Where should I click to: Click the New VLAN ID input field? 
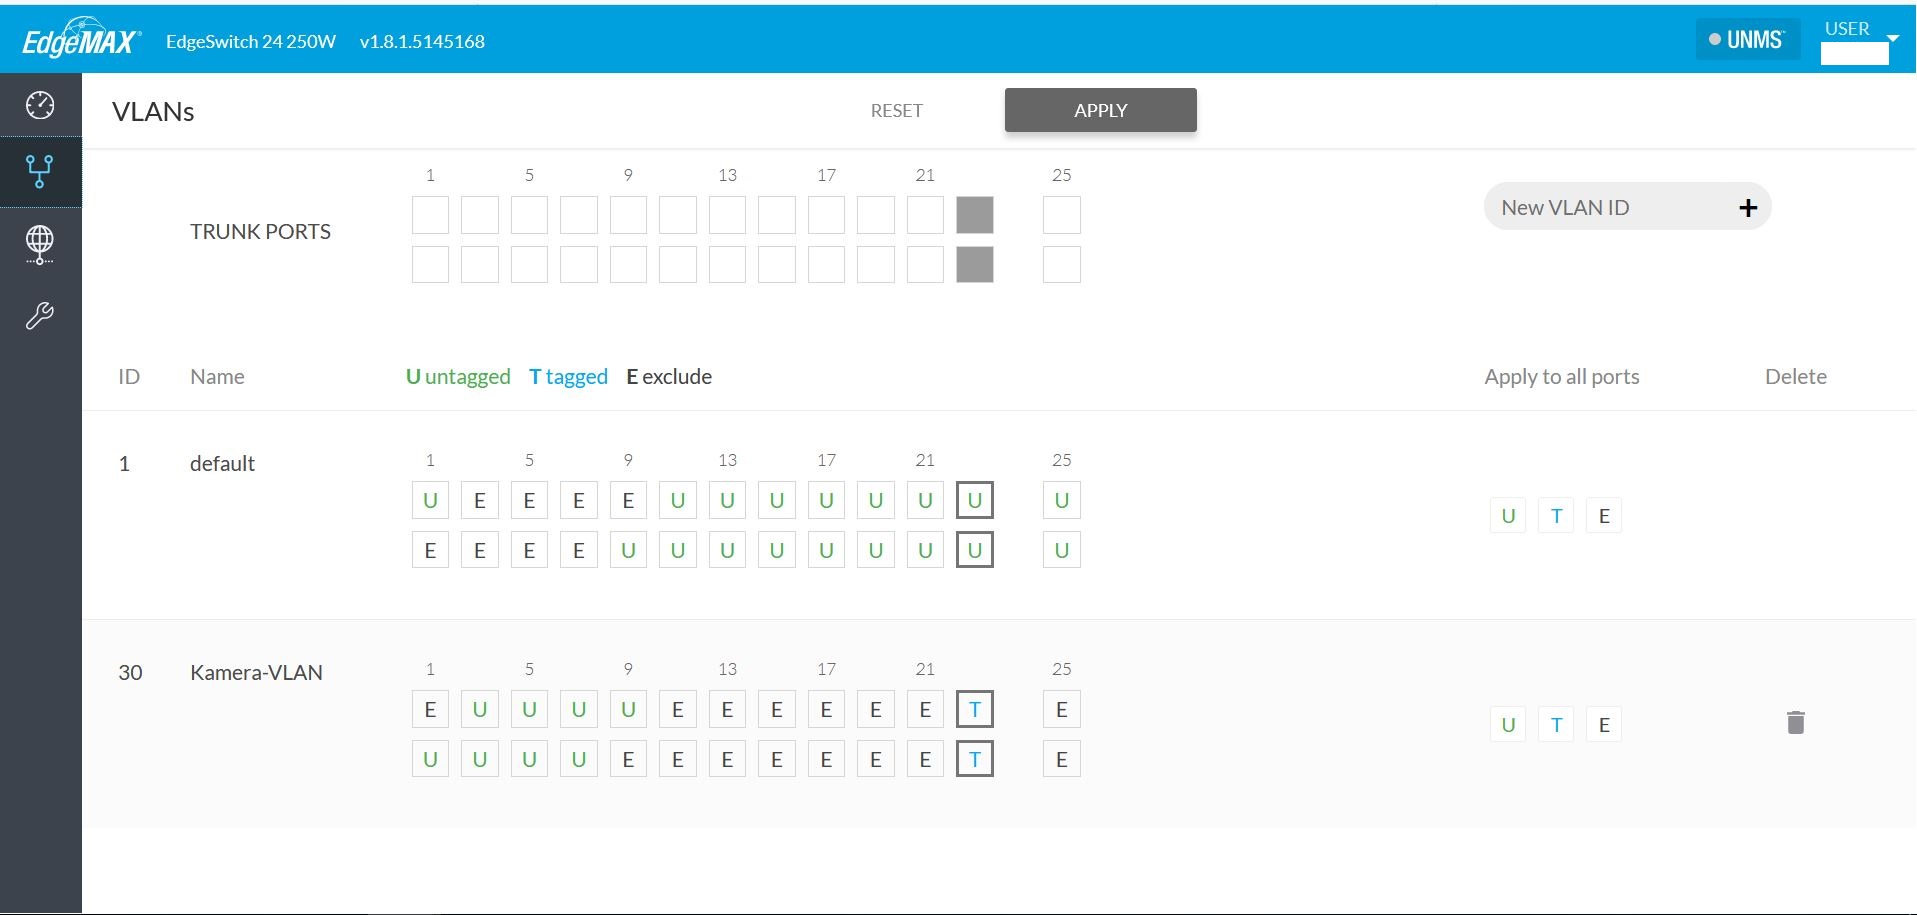1610,208
